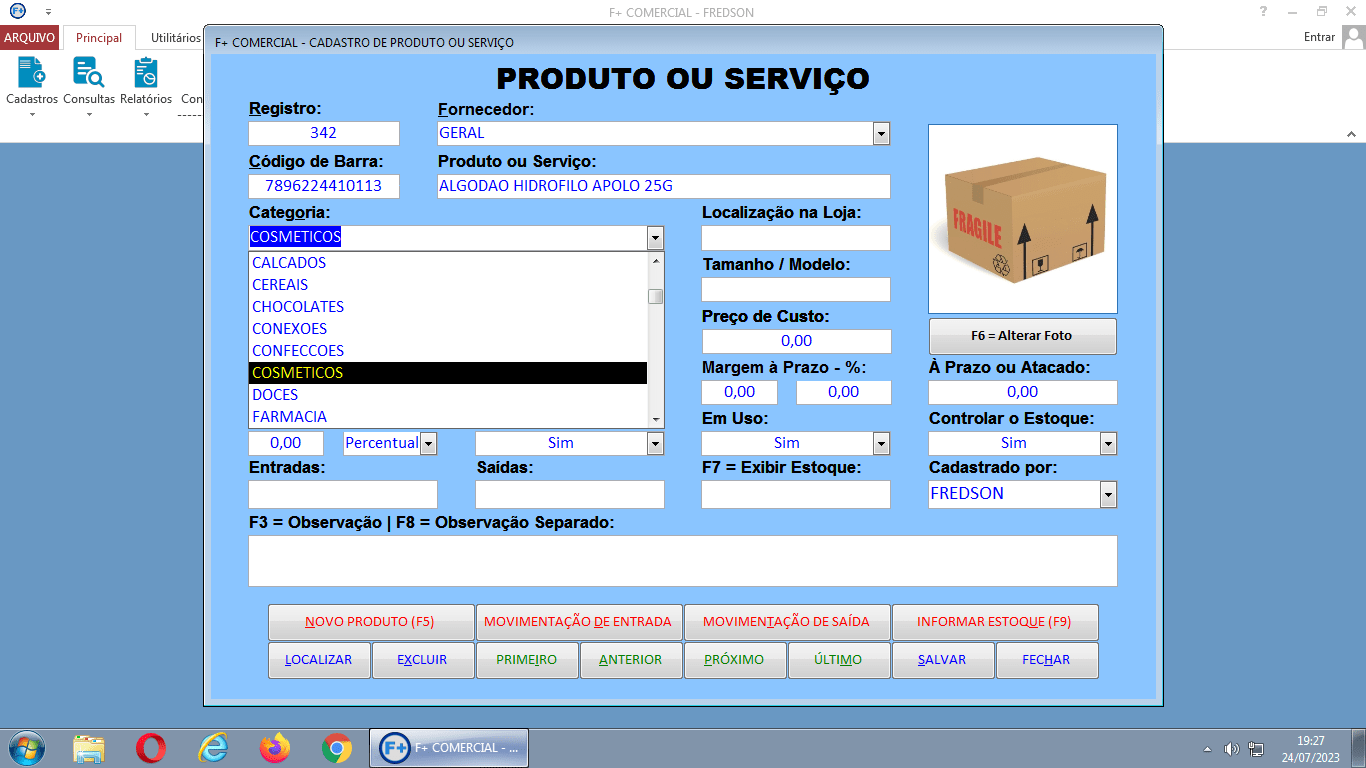This screenshot has height=768, width=1366.
Task: Select COSMETICOS in category list
Action: click(448, 373)
